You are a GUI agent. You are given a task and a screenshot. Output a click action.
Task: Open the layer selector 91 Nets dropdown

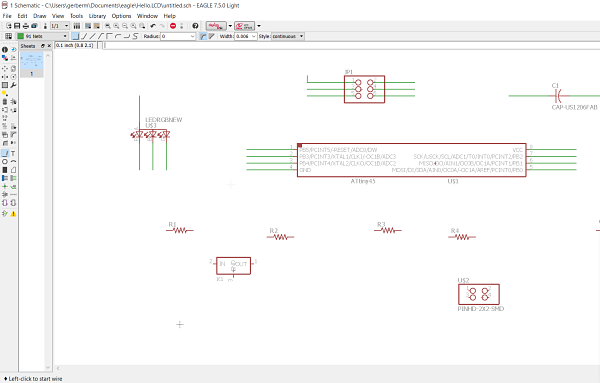click(42, 36)
